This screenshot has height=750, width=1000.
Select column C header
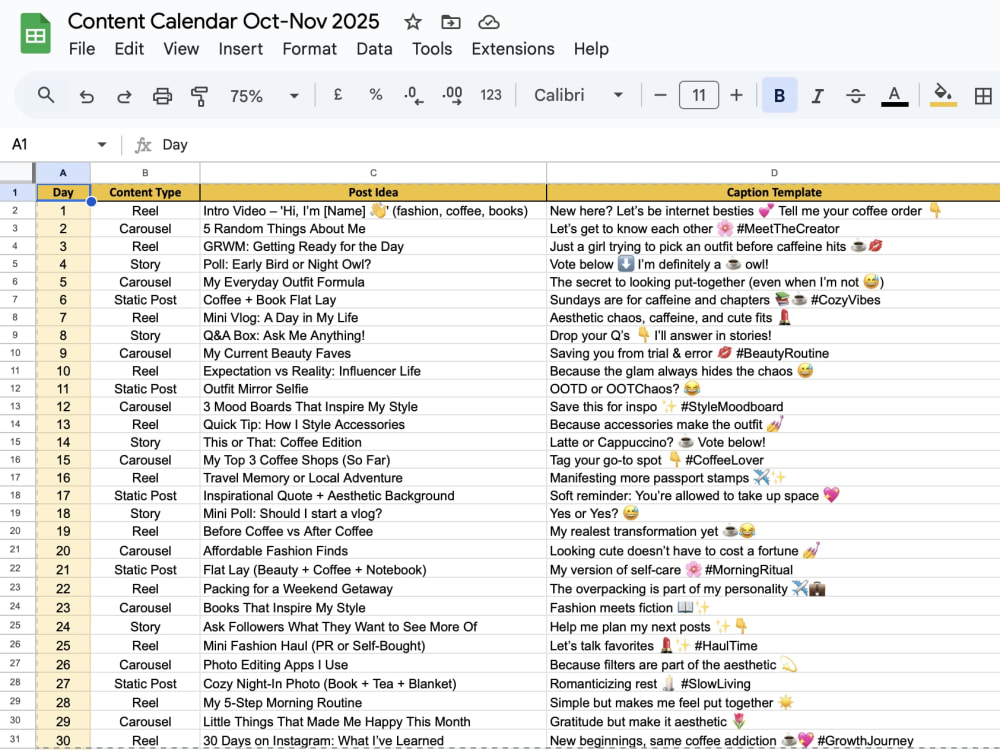373,173
